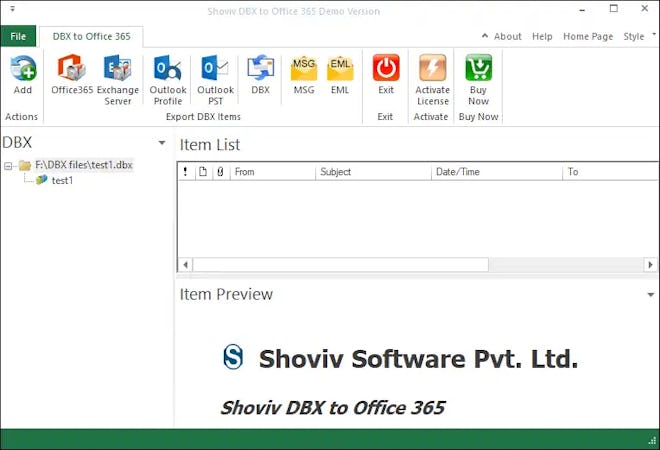660x450 pixels.
Task: Click the Shoviv S logo in preview
Action: [233, 357]
